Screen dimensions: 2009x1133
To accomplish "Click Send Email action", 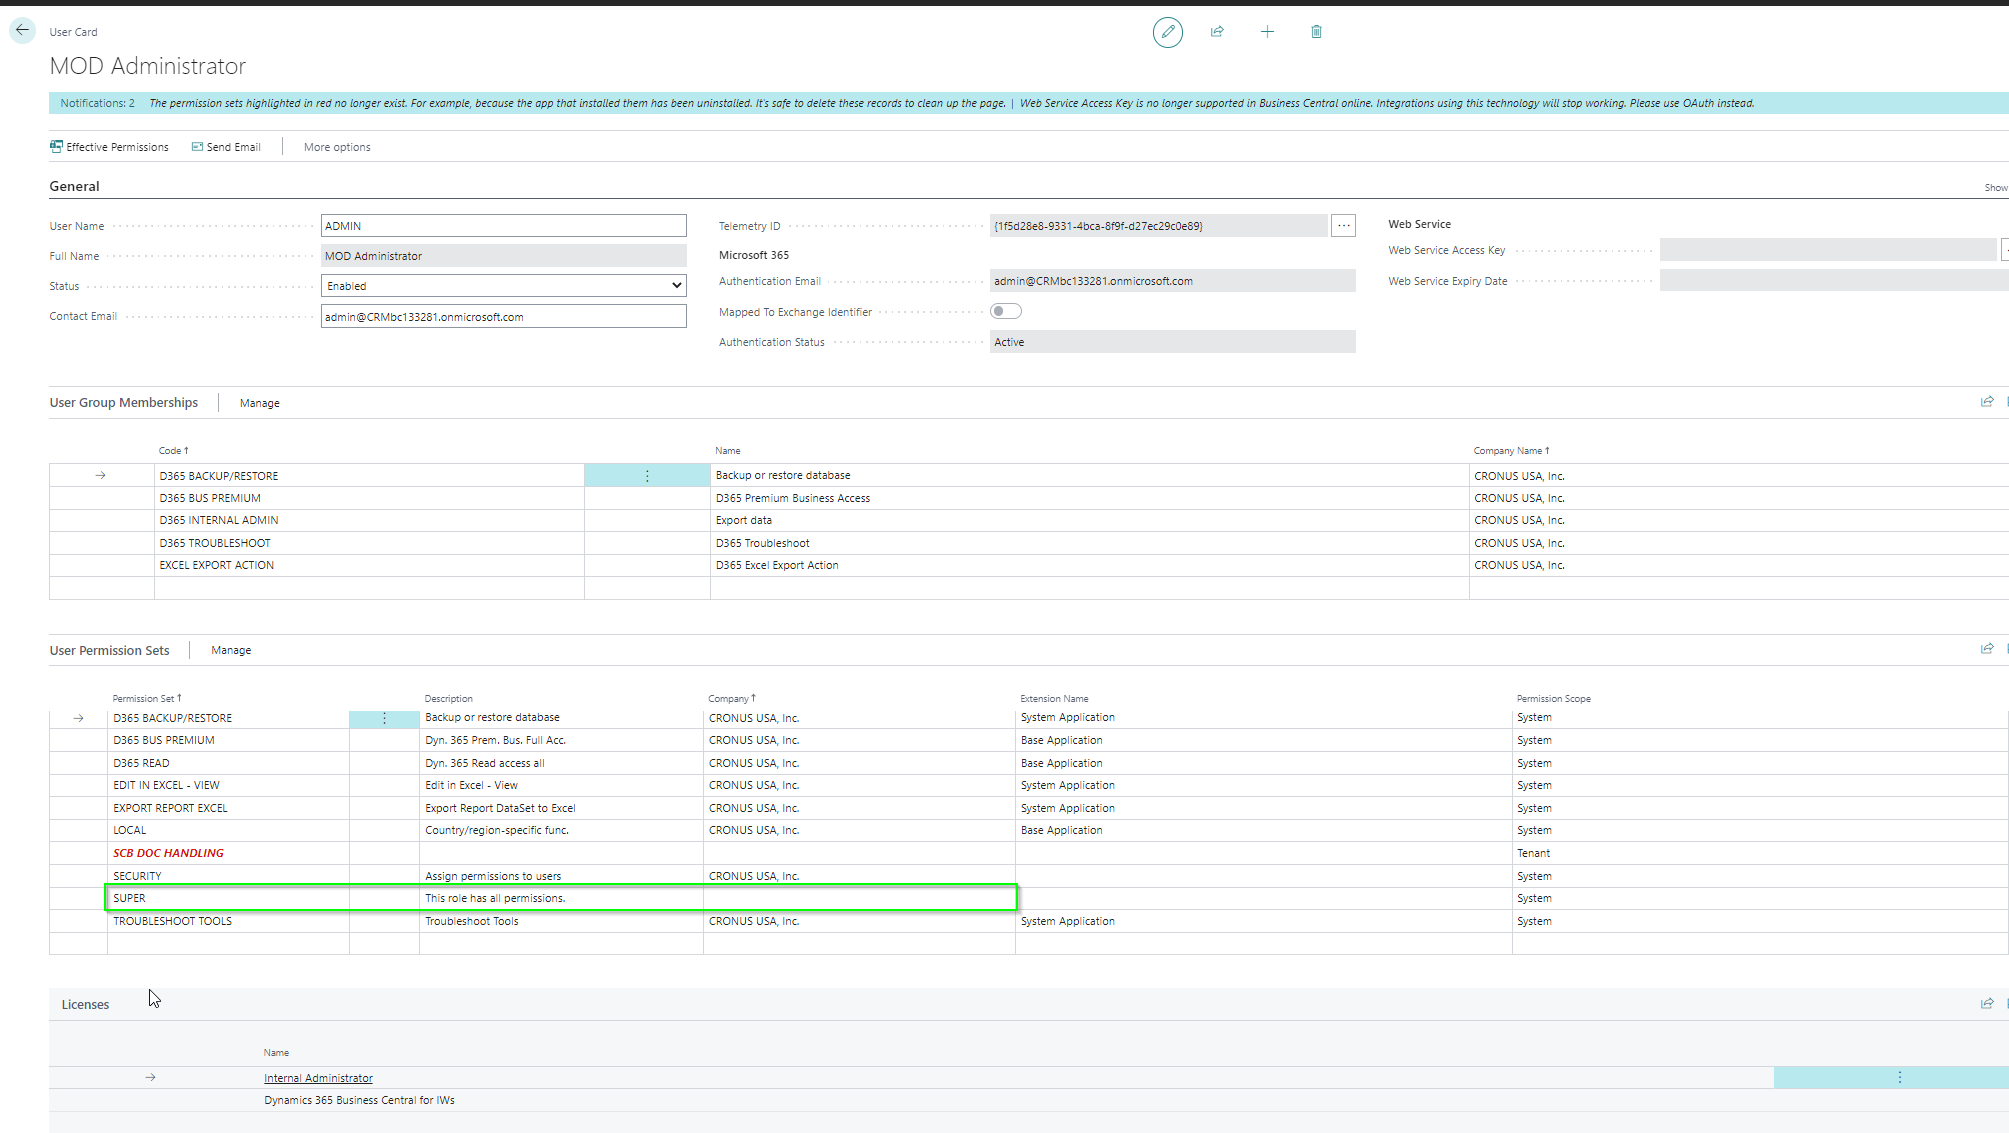I will [x=226, y=147].
